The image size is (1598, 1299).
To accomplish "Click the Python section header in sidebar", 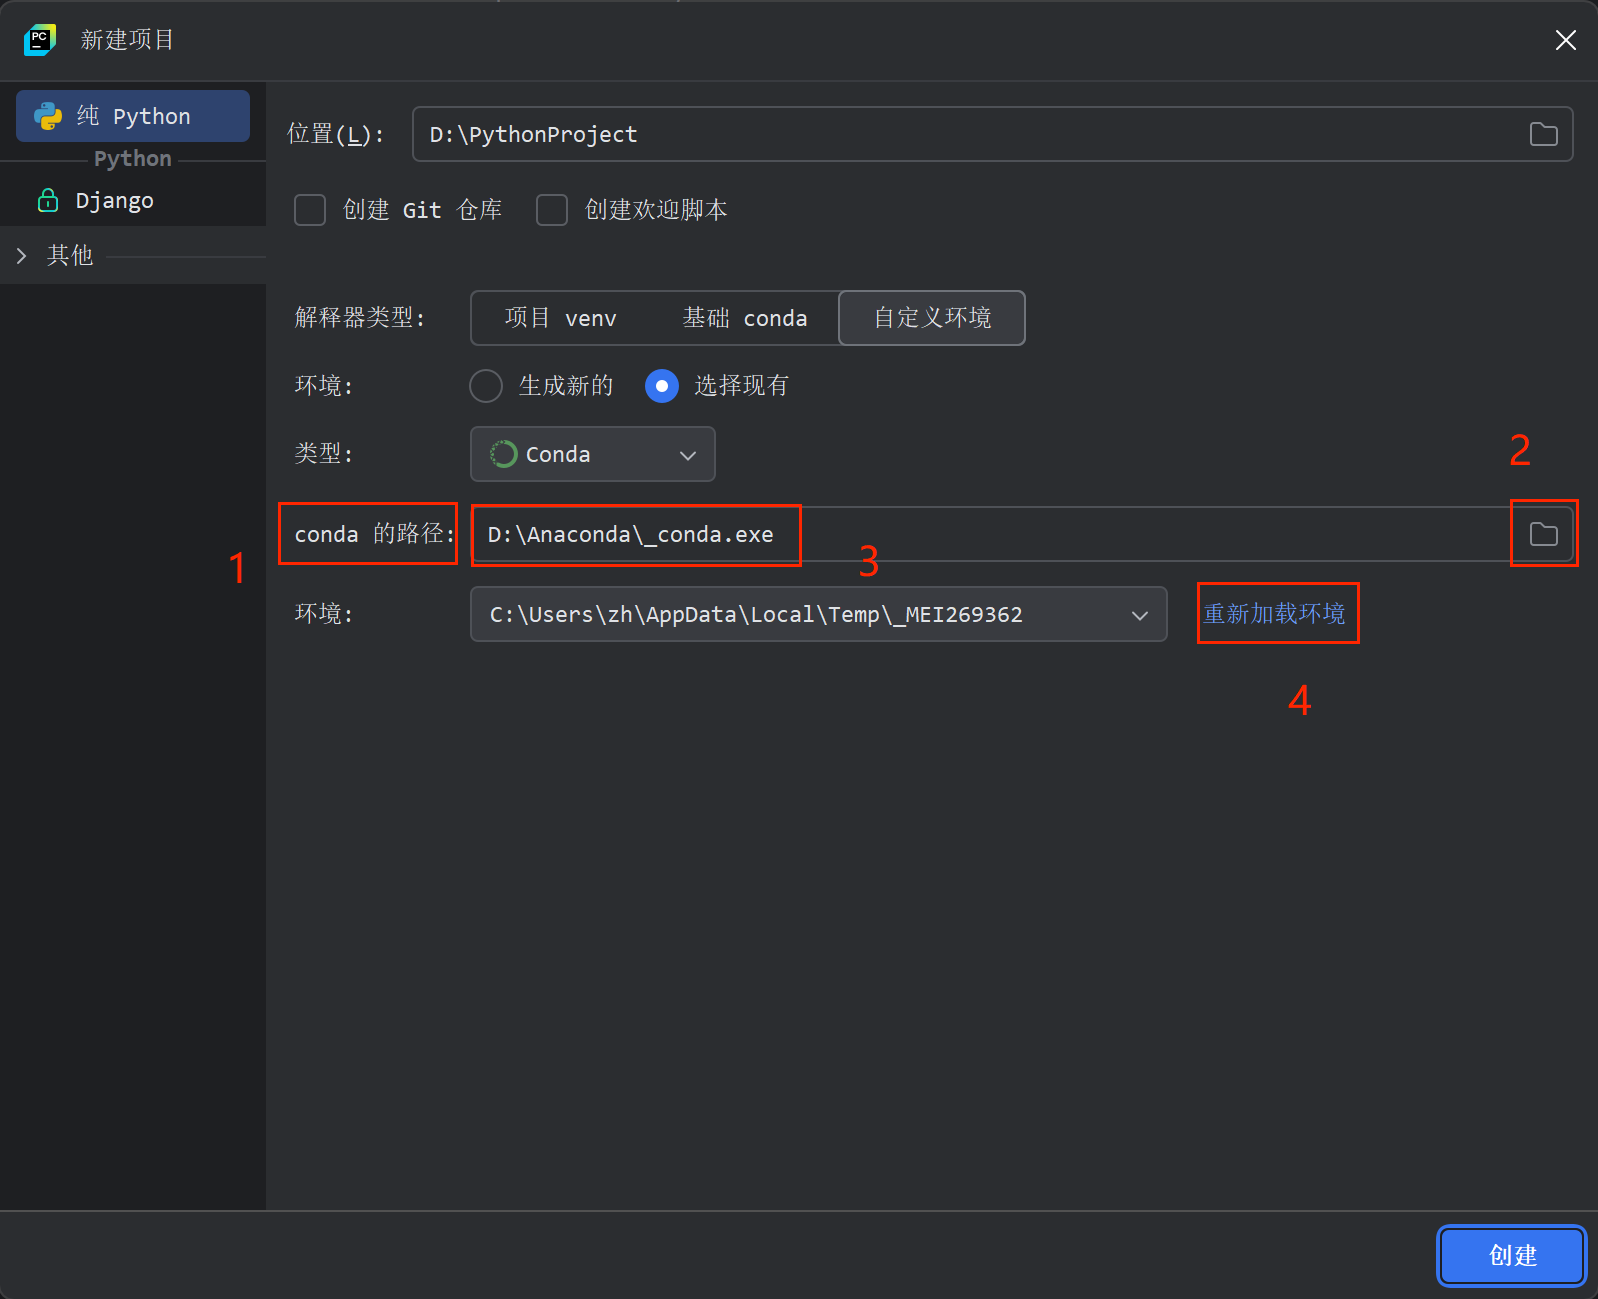I will click(x=133, y=159).
